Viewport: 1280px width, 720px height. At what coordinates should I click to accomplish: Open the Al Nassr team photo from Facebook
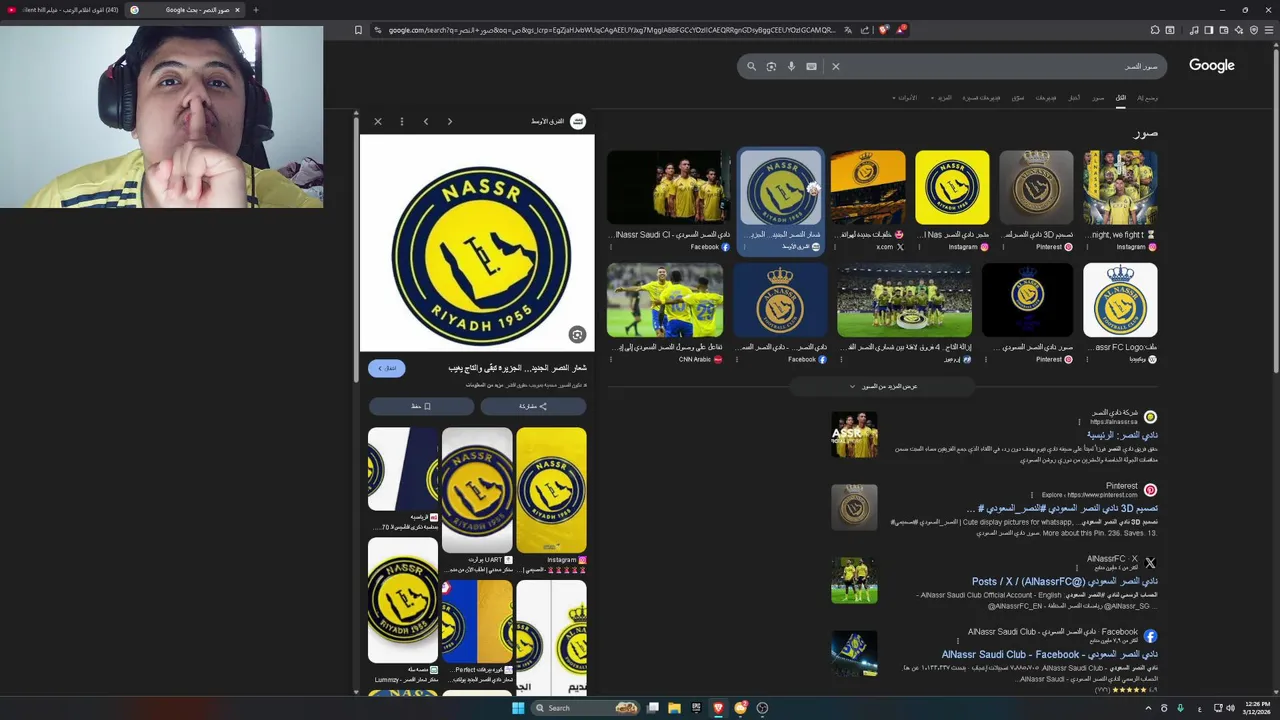pyautogui.click(x=669, y=188)
